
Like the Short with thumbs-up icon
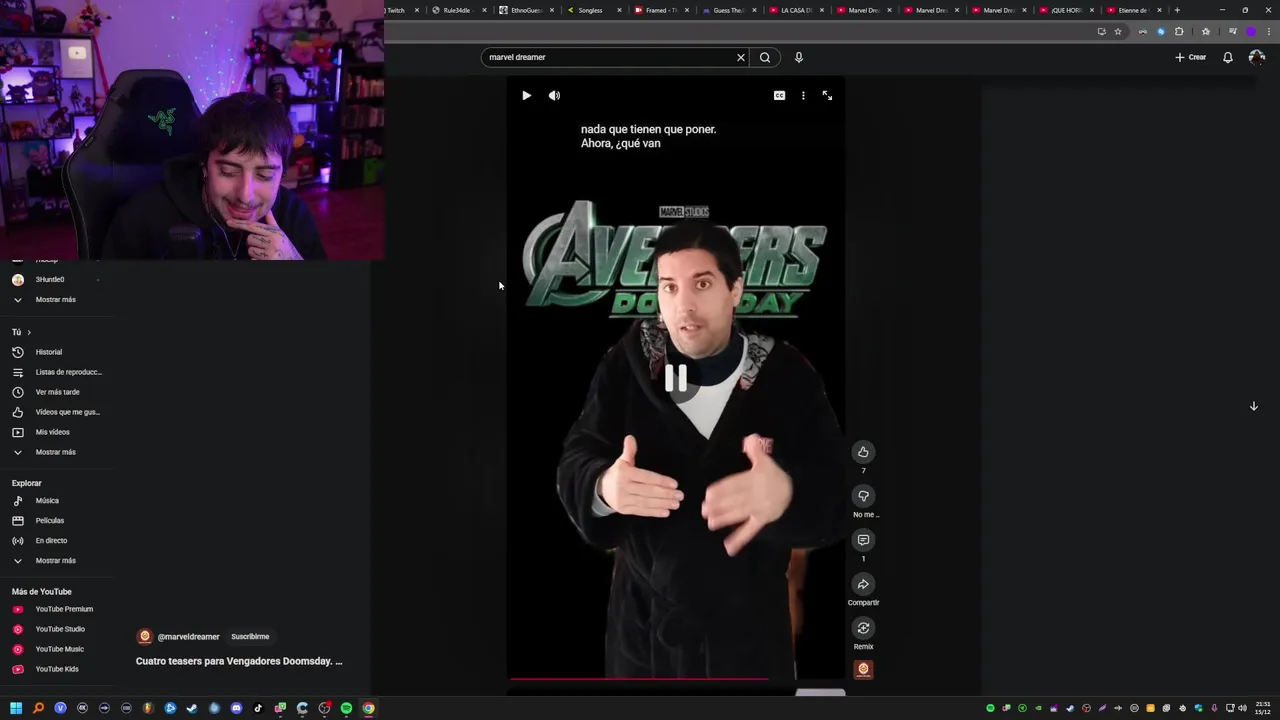click(863, 452)
